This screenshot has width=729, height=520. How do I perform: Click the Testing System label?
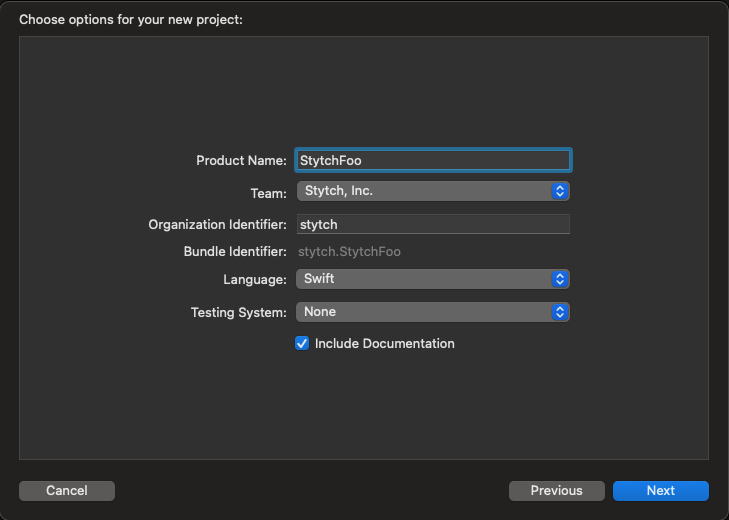pos(238,312)
